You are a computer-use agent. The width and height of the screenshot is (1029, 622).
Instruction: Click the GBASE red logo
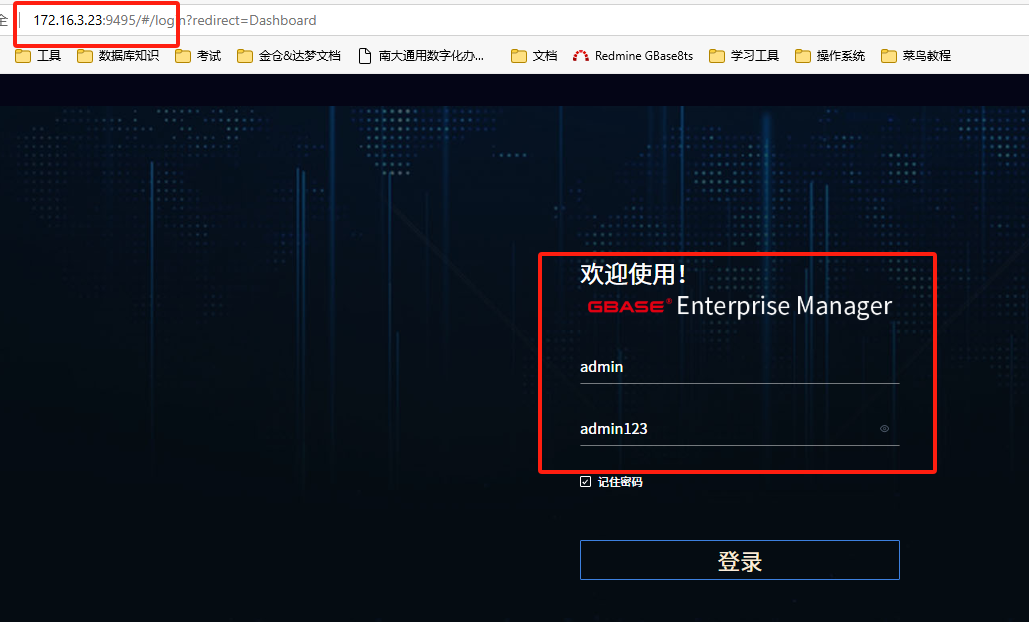click(x=627, y=306)
